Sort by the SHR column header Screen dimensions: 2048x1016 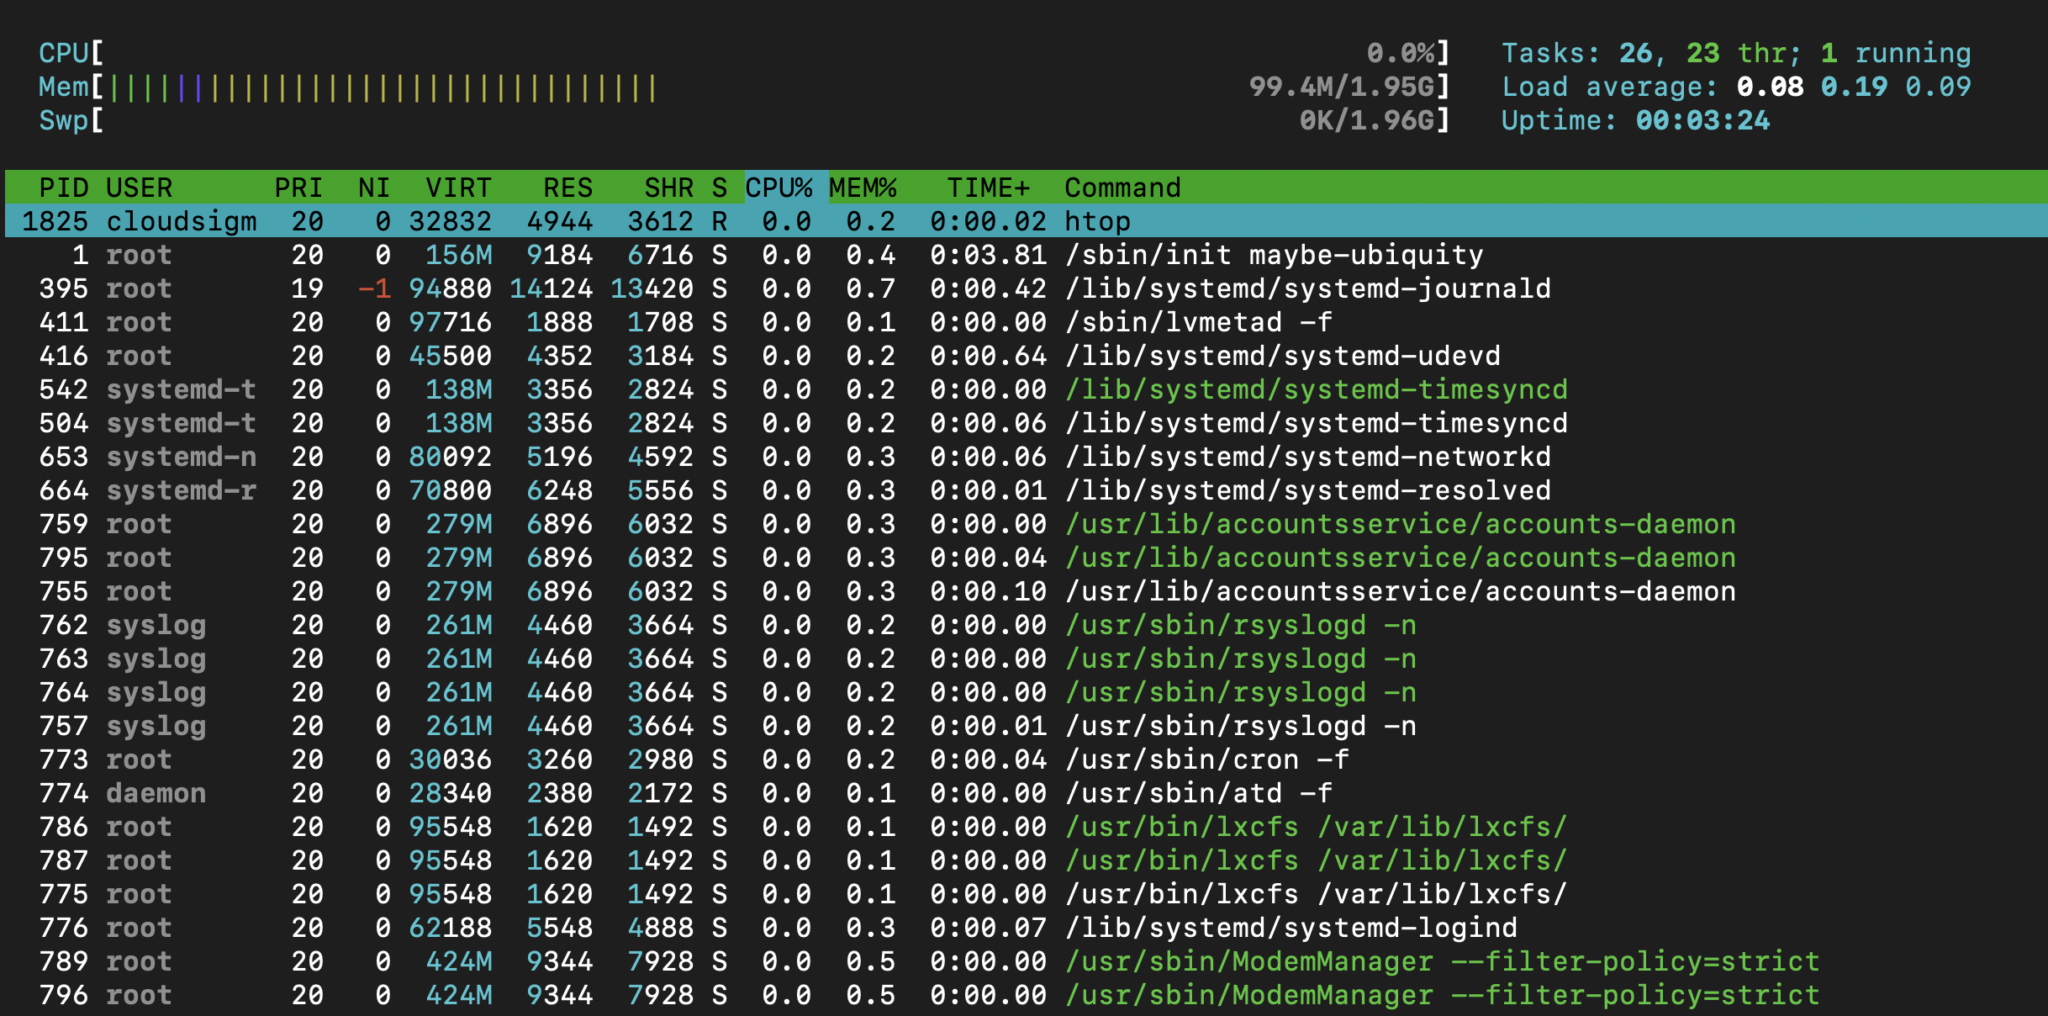[x=668, y=187]
